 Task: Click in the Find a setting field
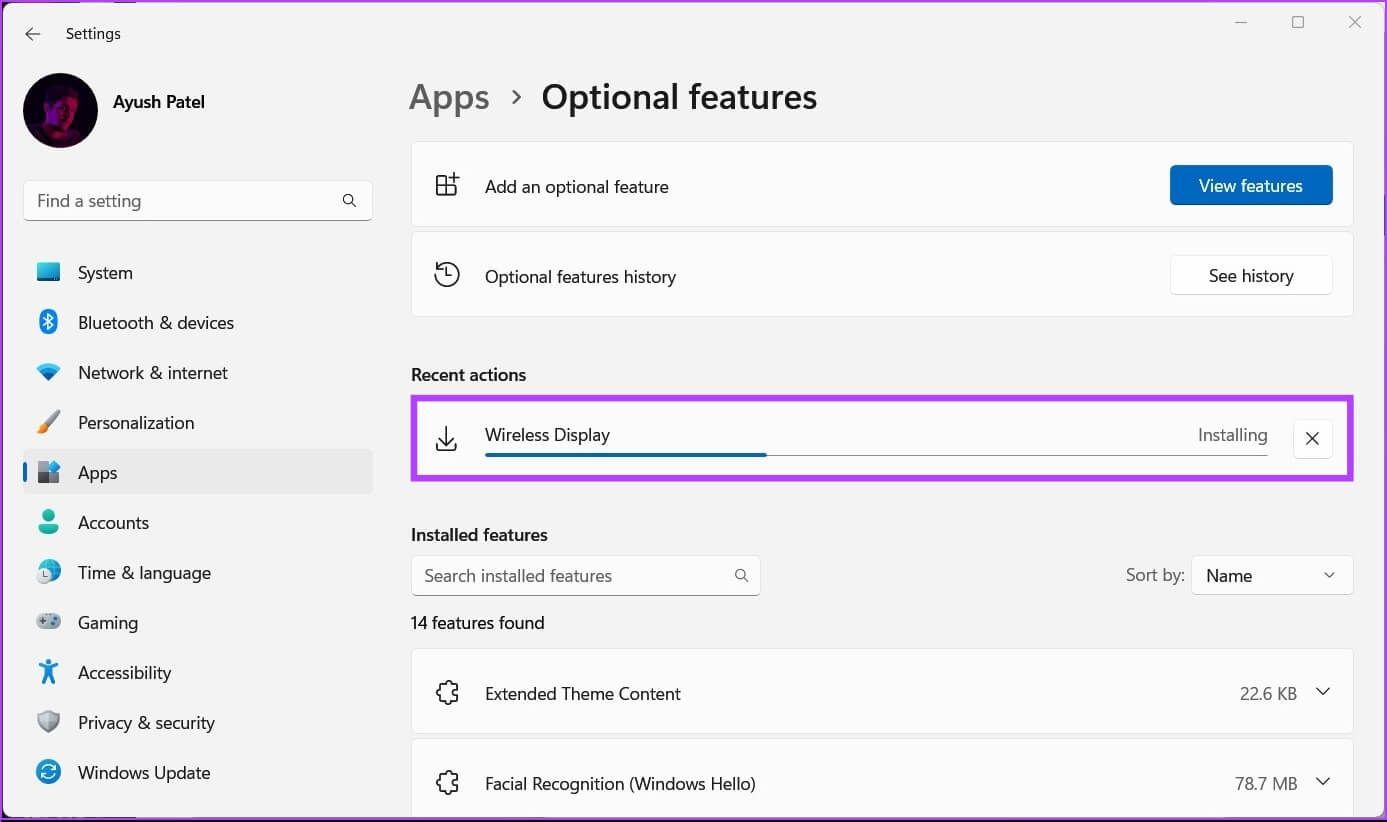(x=198, y=200)
